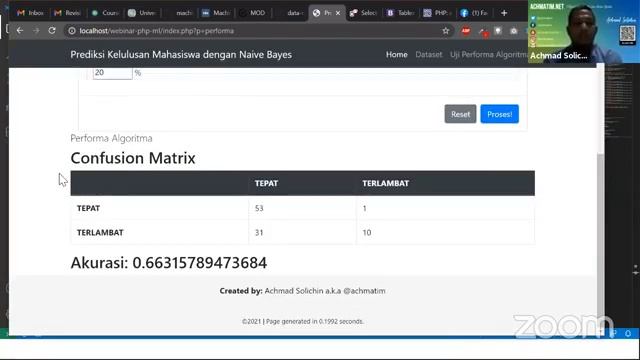The width and height of the screenshot is (640, 360).
Task: Go forward in browser history
Action: [36, 31]
